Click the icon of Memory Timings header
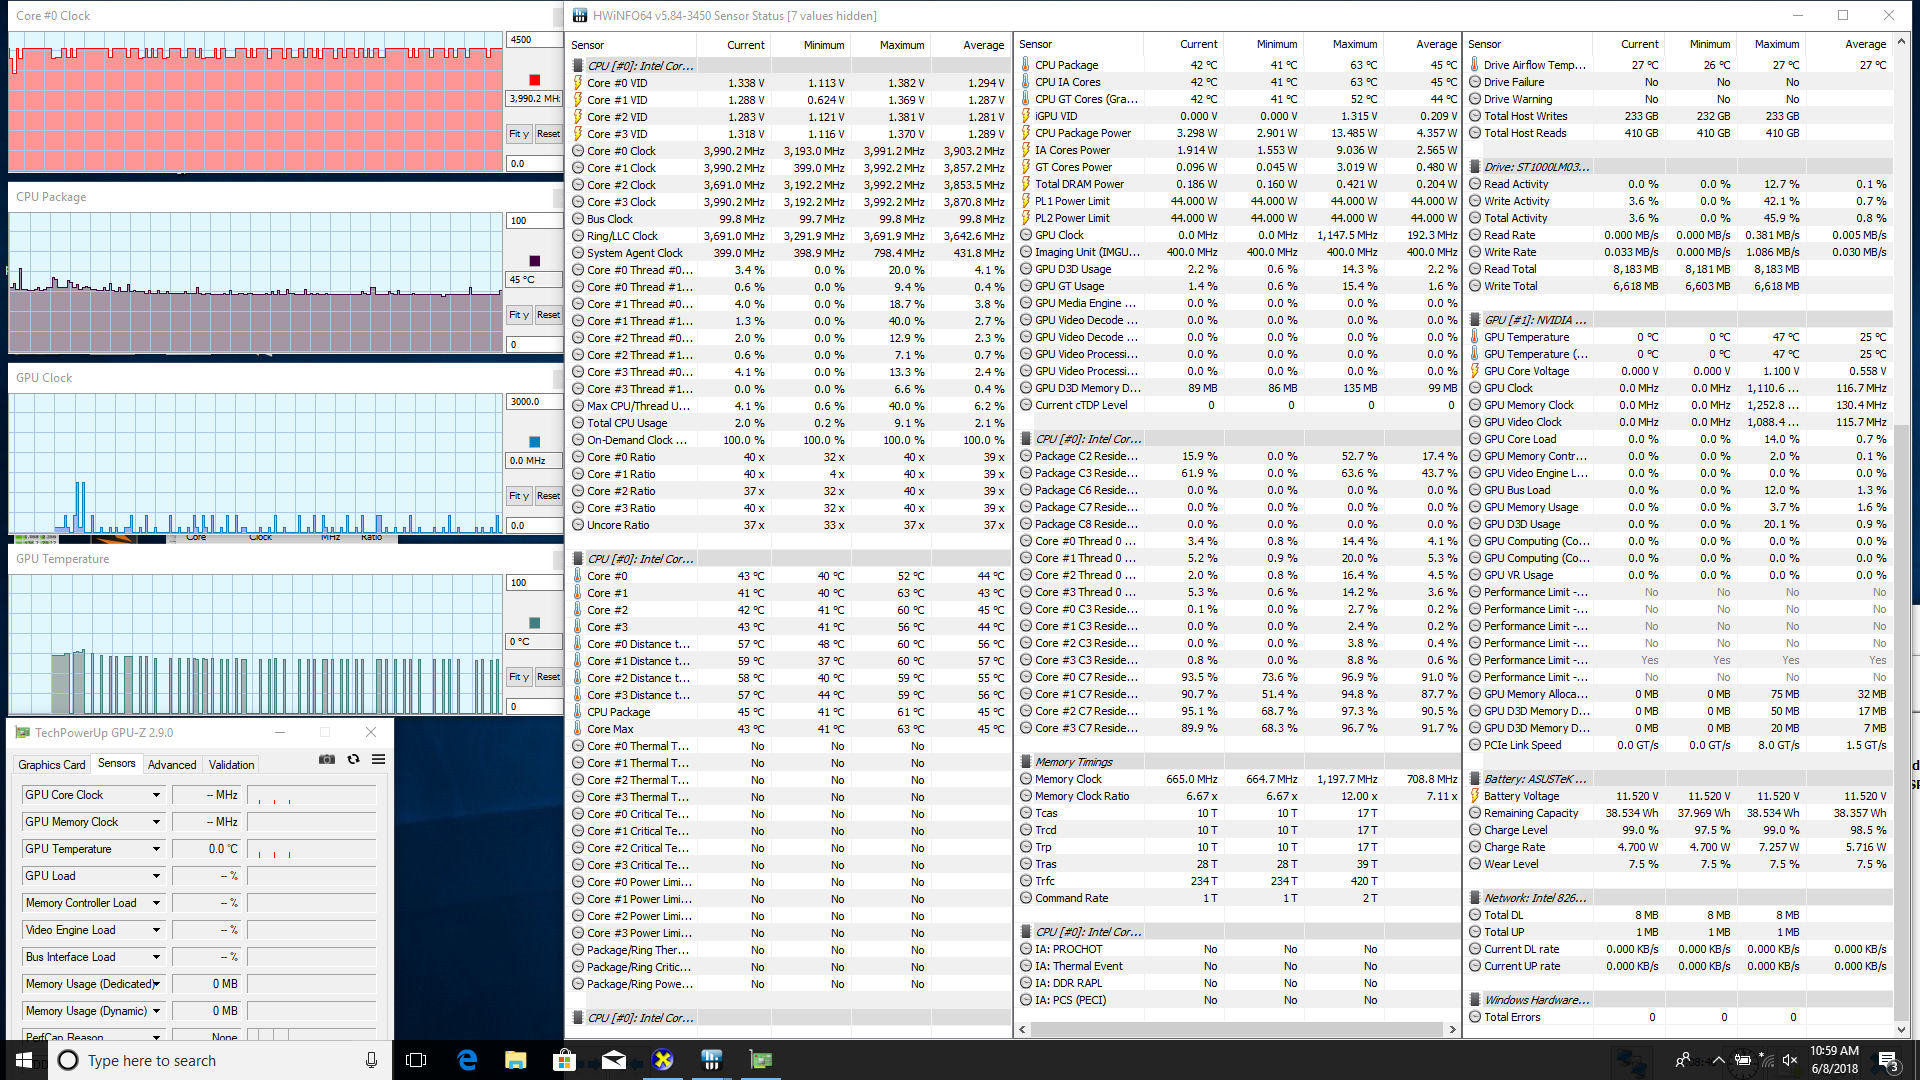This screenshot has height=1080, width=1920. pyautogui.click(x=1026, y=762)
